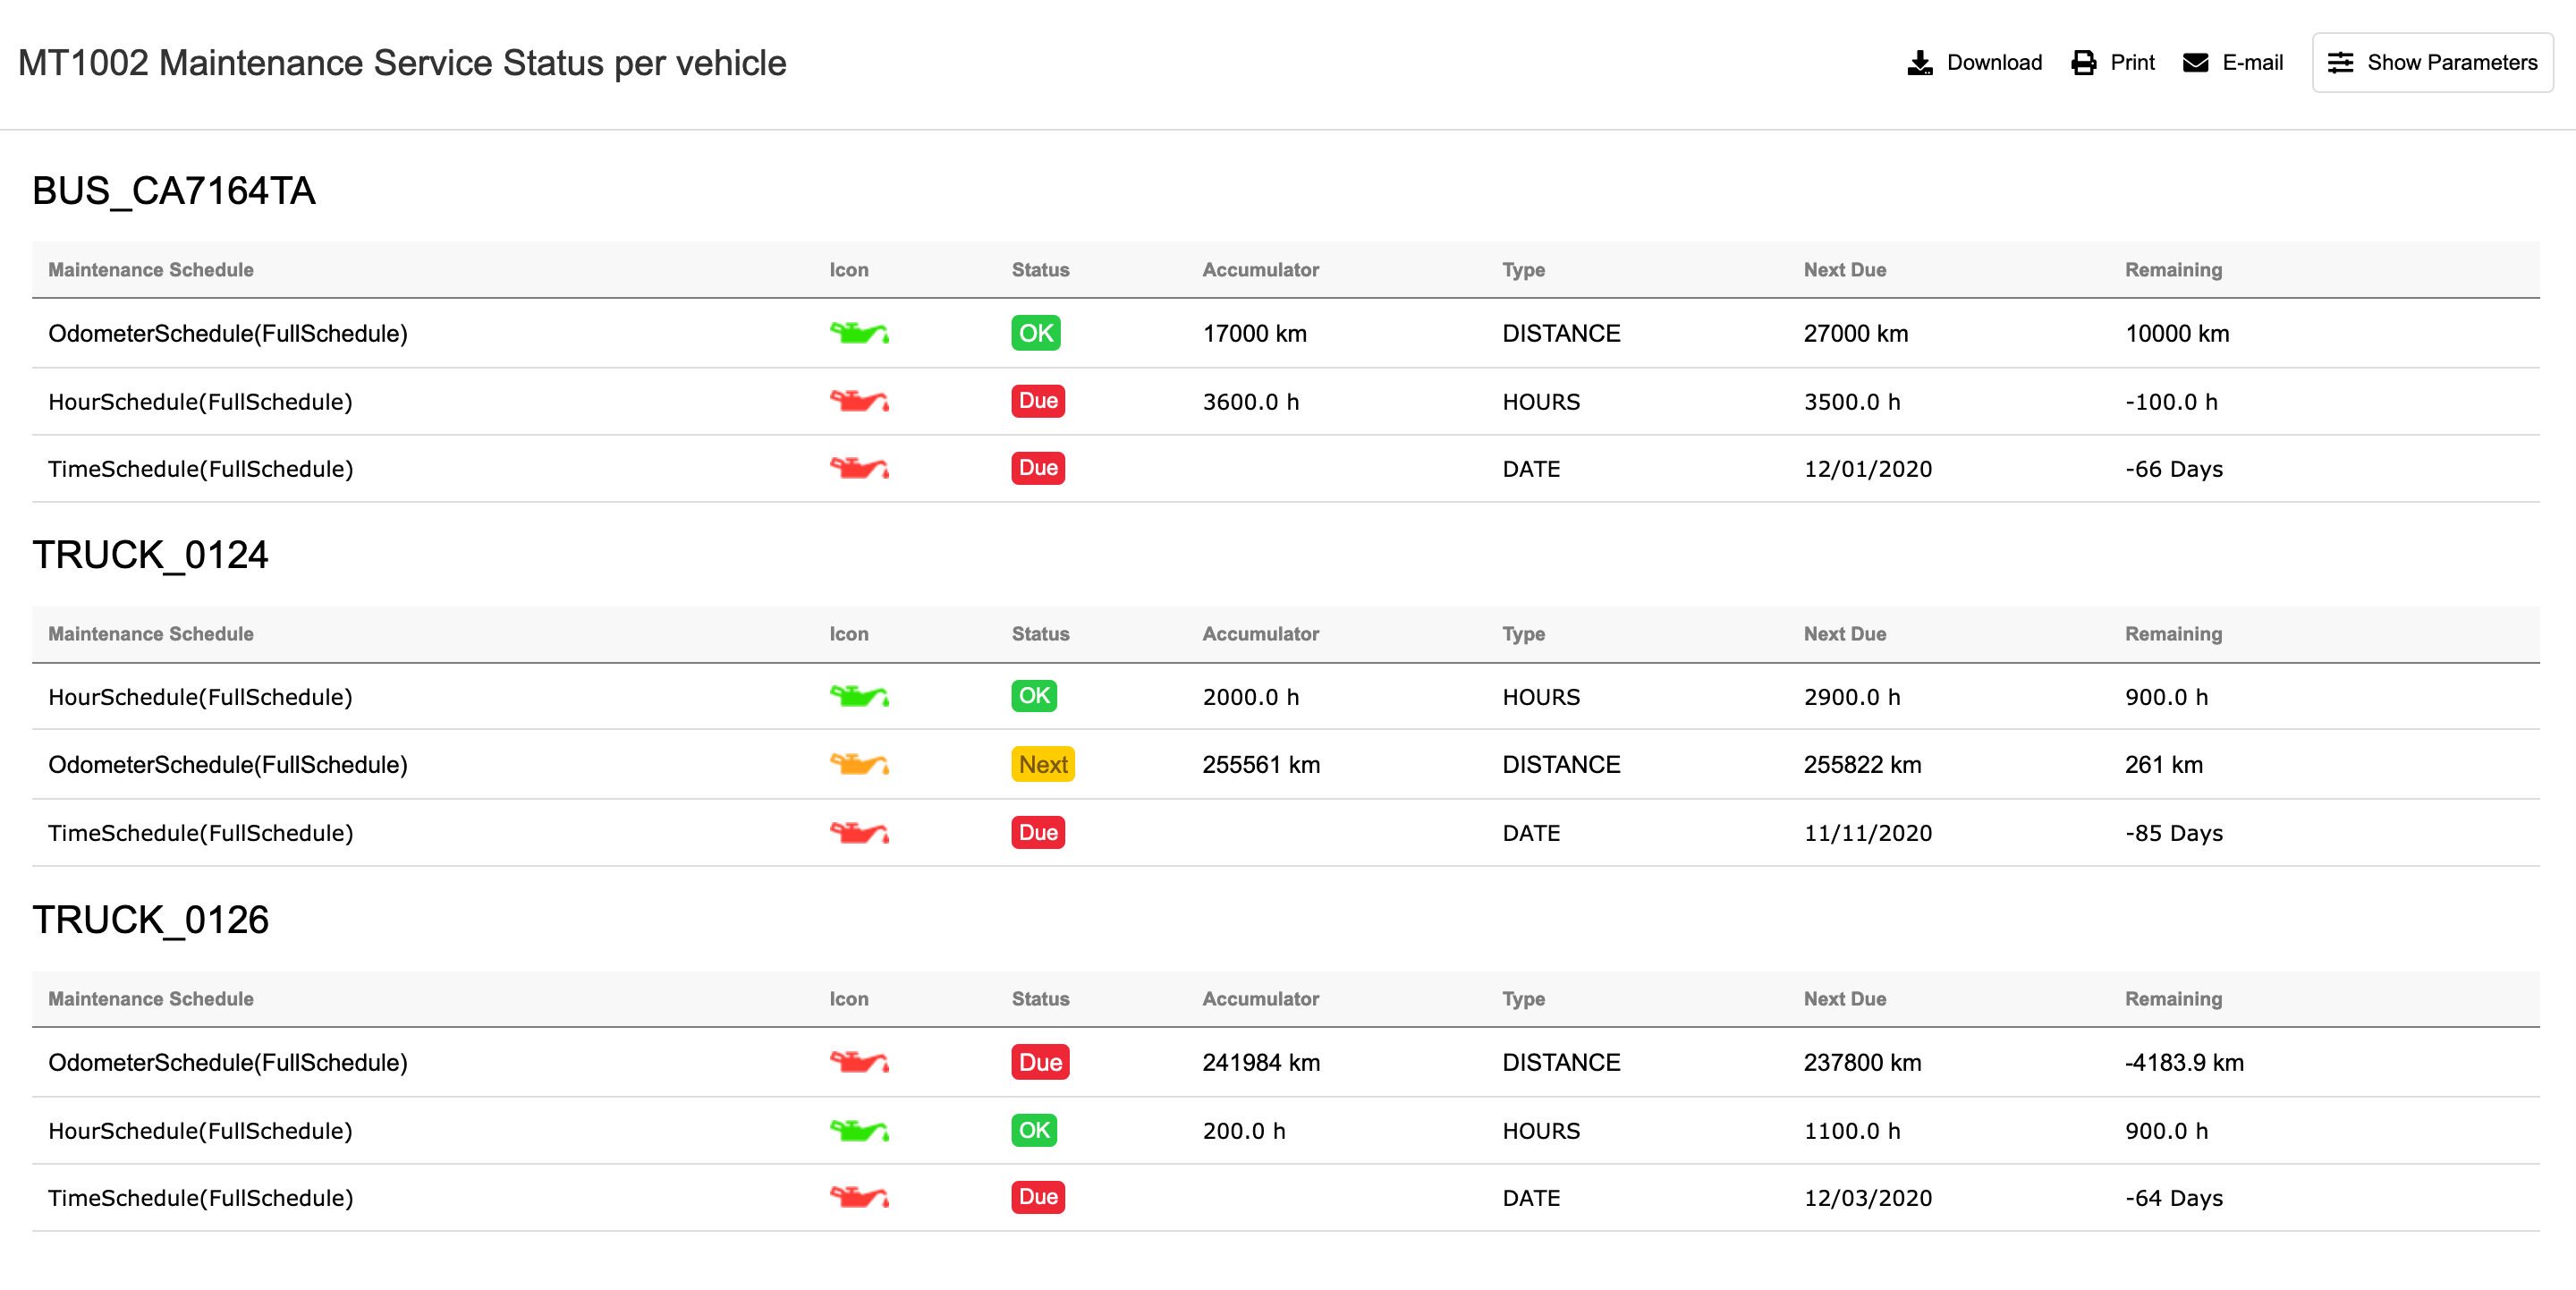Image resolution: width=2576 pixels, height=1290 pixels.
Task: Click the 200.0 h accumulator value
Action: (1243, 1130)
